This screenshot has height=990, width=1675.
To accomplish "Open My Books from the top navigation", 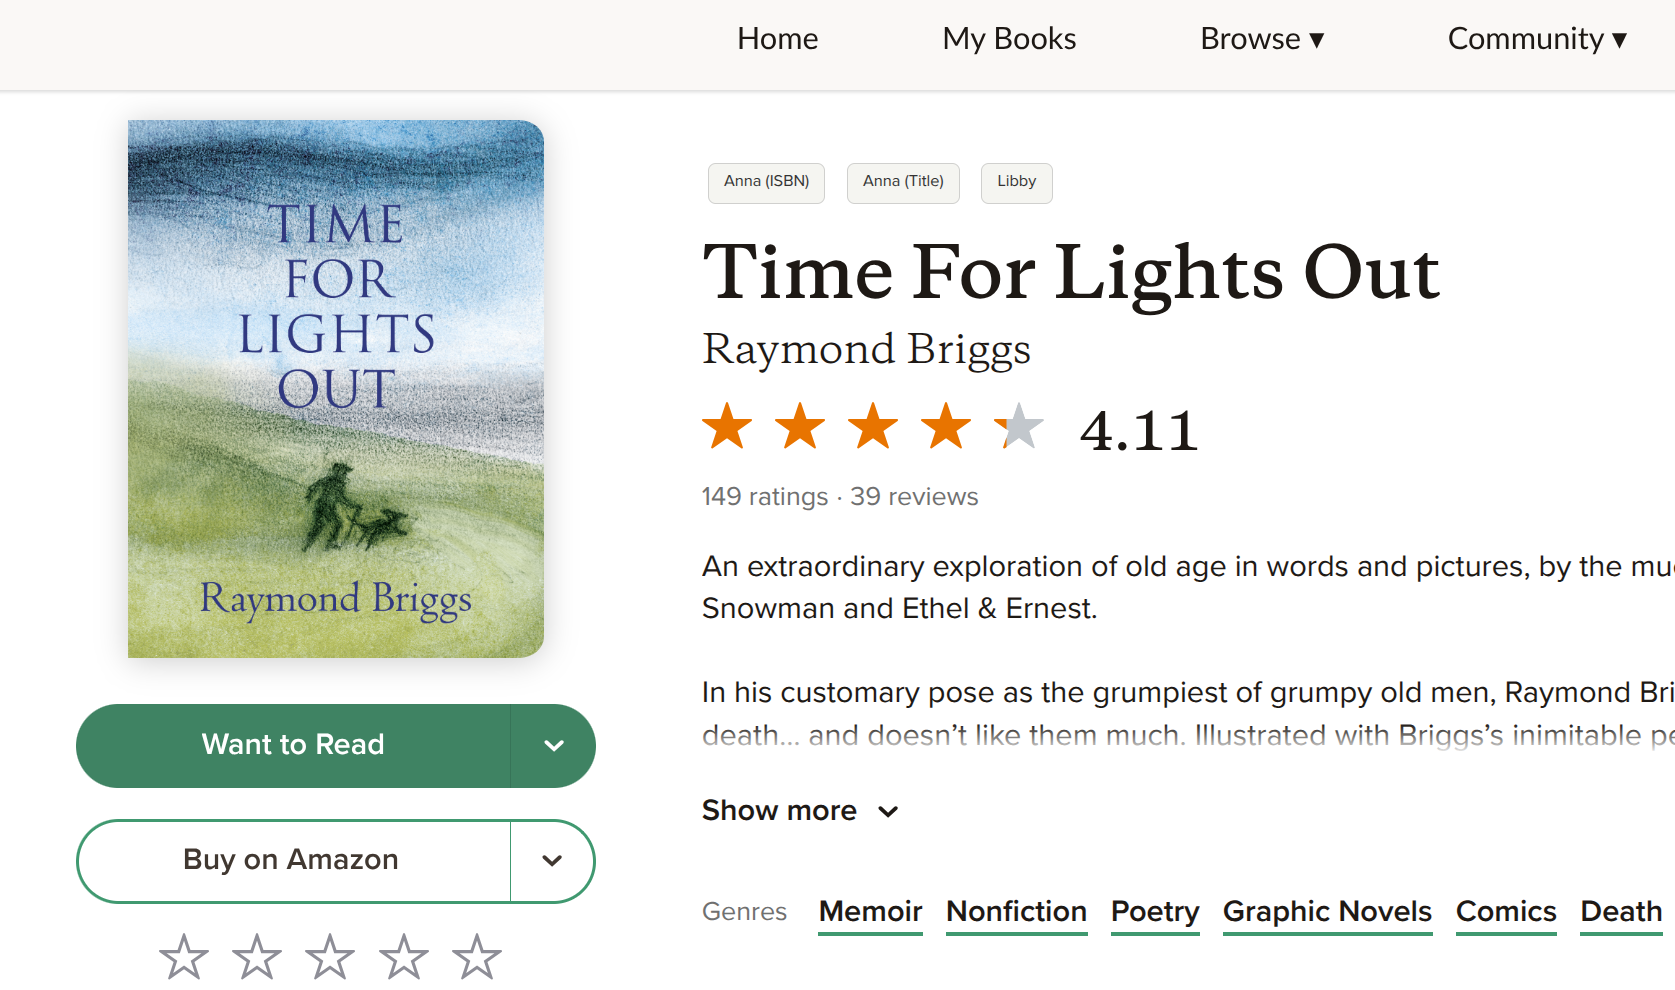I will point(1008,39).
